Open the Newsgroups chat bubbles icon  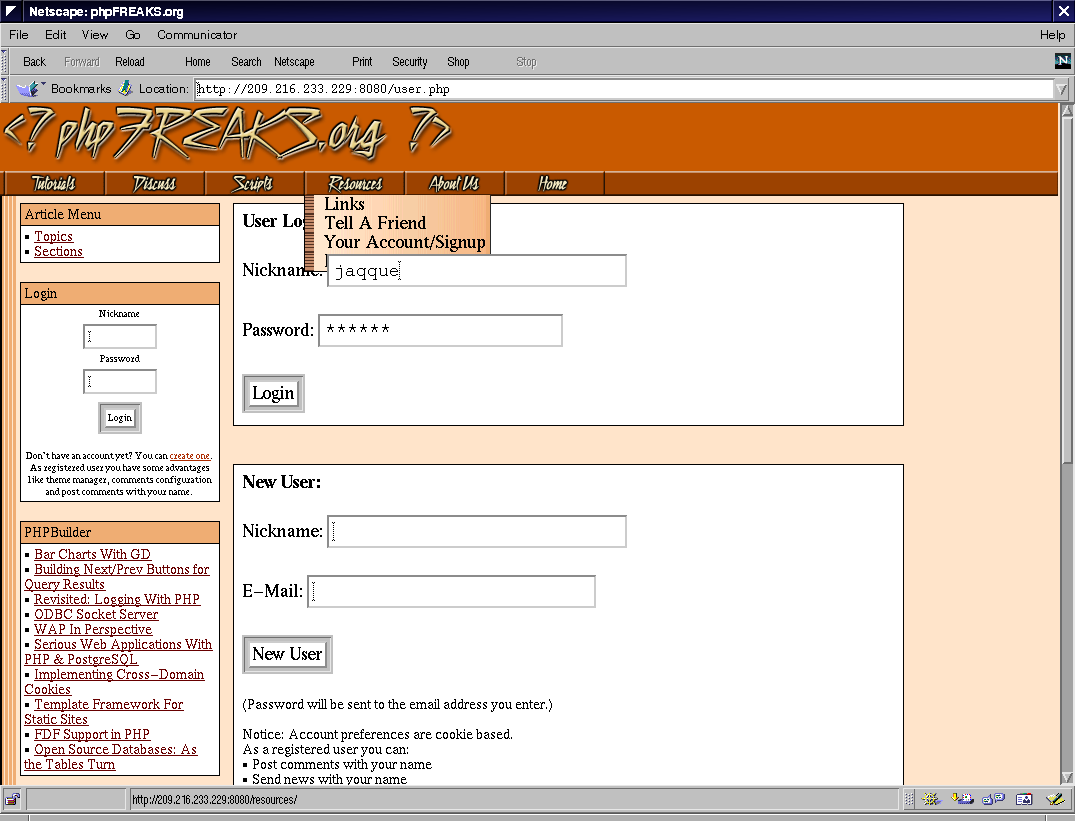click(993, 799)
